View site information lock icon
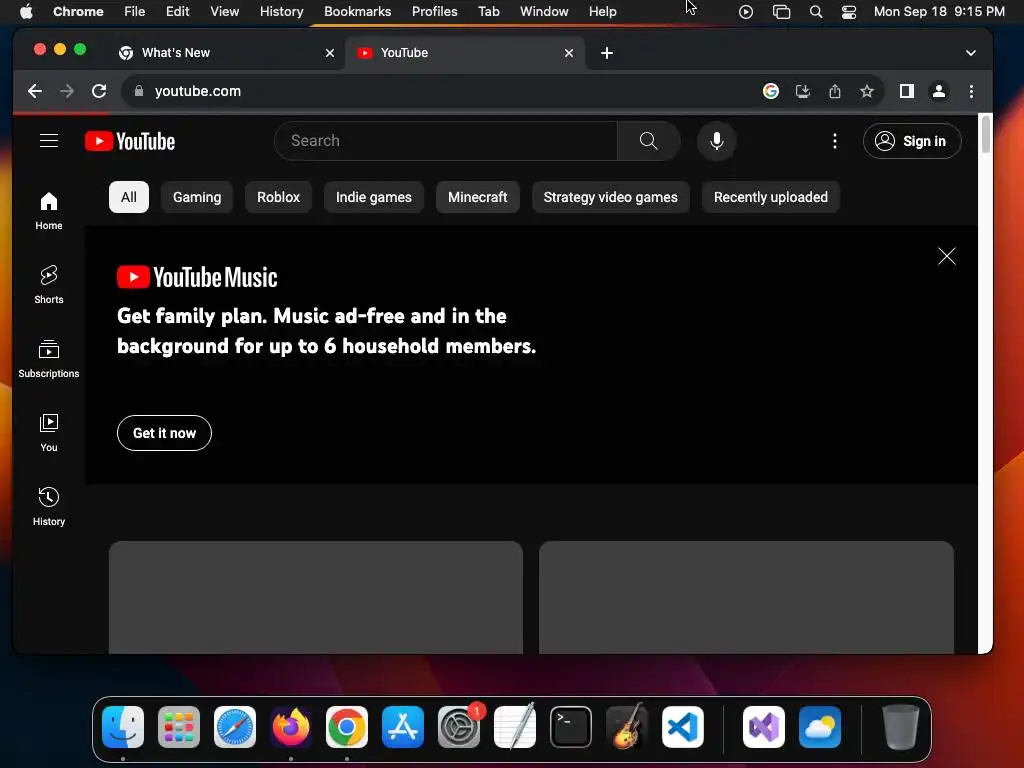 [x=138, y=91]
